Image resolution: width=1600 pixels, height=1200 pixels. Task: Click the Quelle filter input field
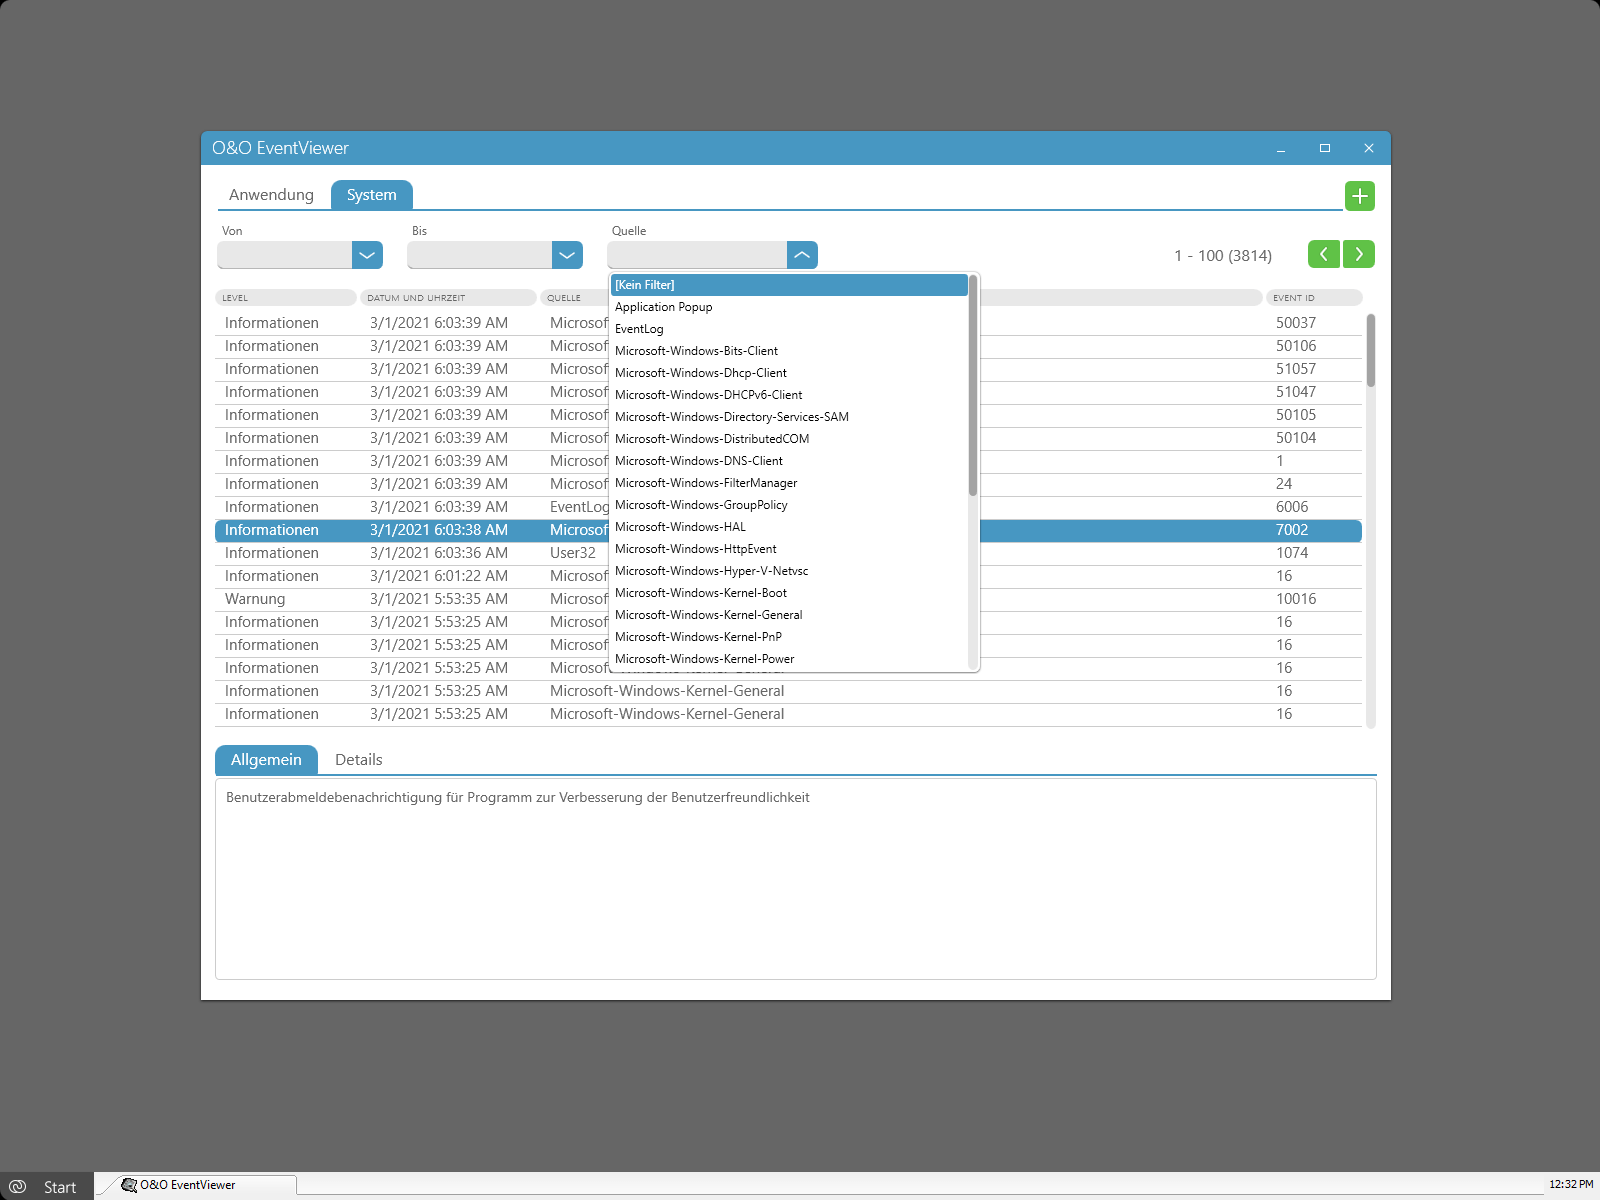click(697, 255)
